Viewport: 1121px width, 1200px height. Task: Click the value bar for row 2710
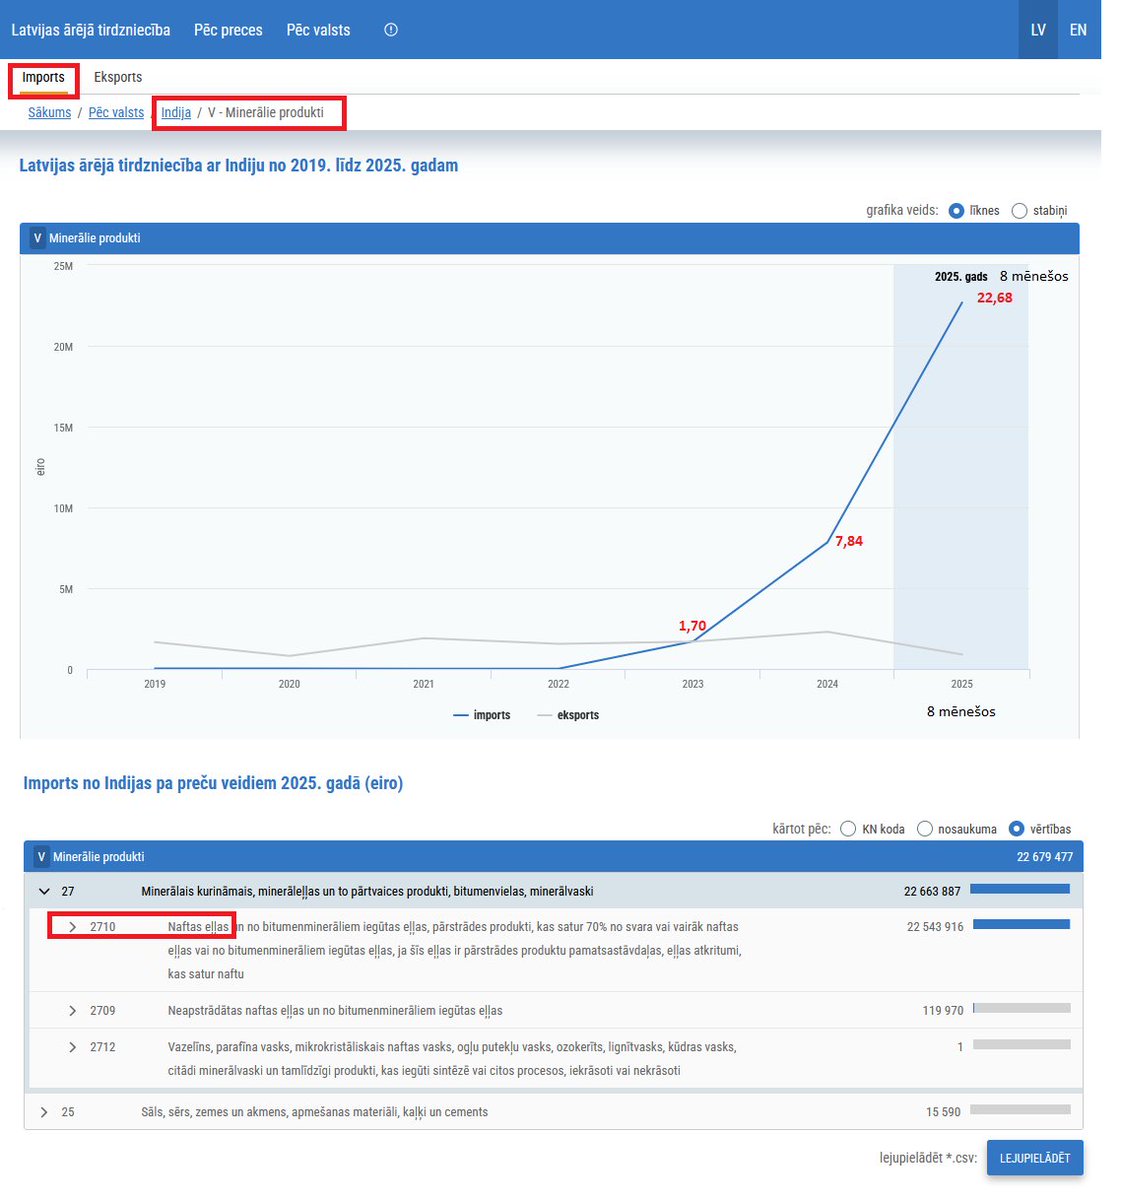click(1022, 924)
